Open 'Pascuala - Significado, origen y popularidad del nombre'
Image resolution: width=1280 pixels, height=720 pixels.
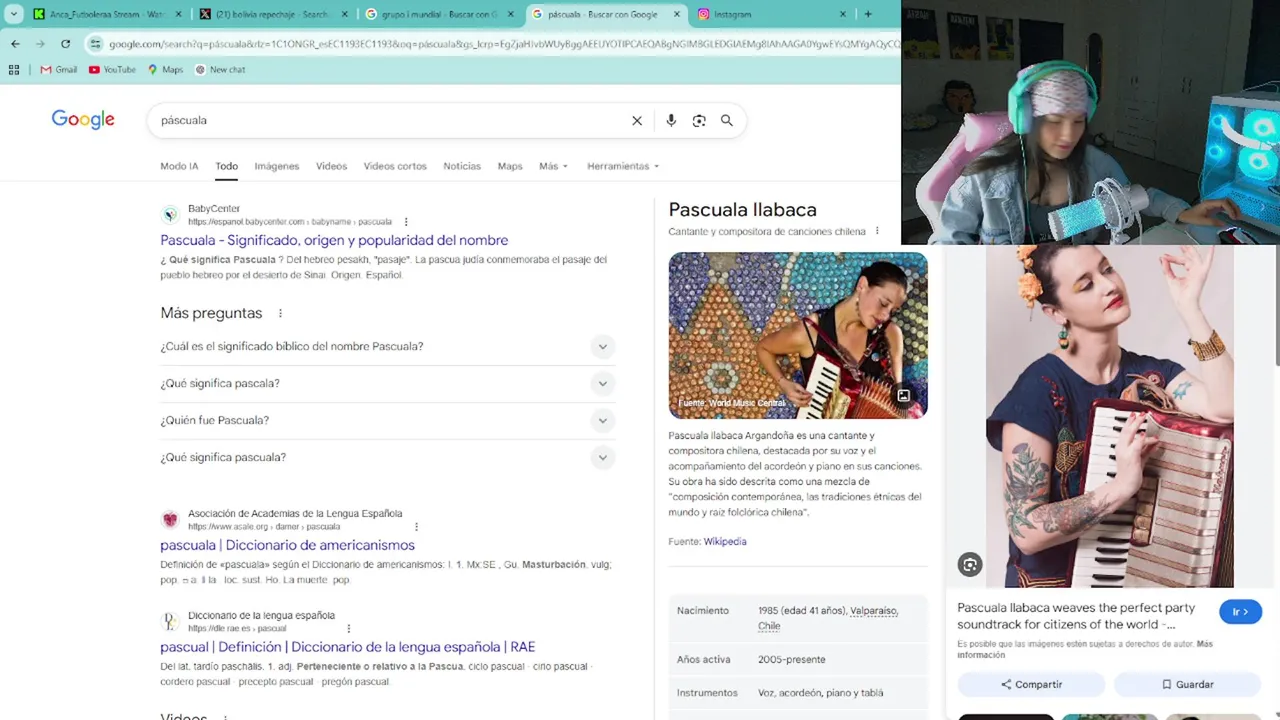(x=334, y=241)
